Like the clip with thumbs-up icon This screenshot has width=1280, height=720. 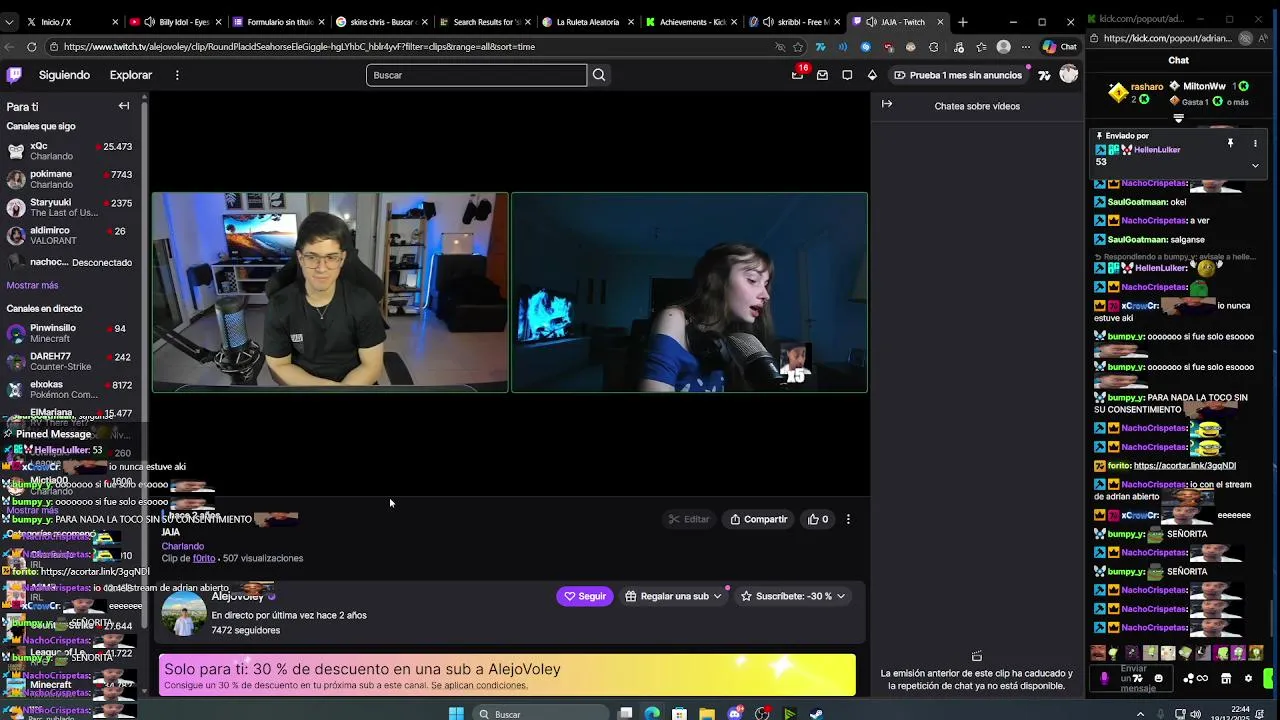[818, 519]
